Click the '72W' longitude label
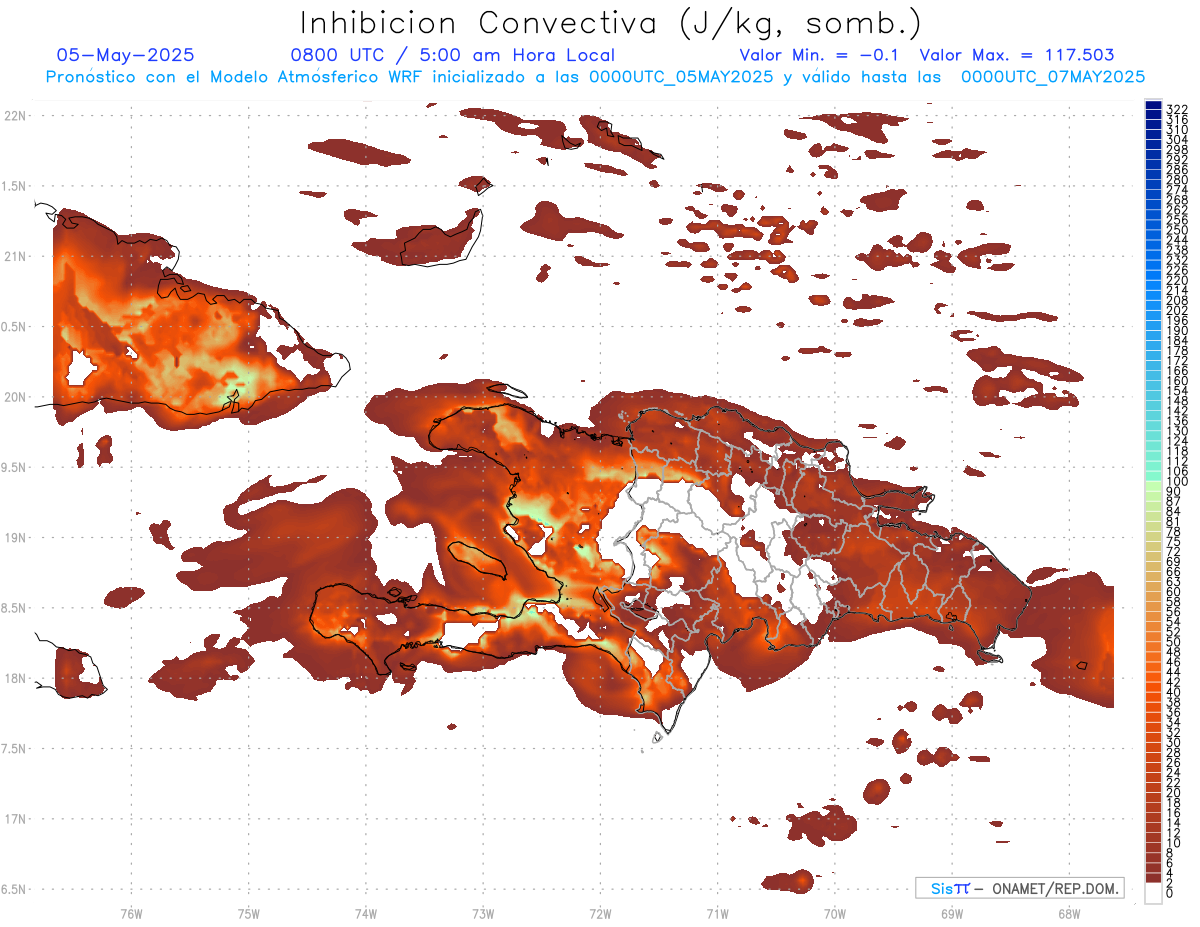 [600, 913]
